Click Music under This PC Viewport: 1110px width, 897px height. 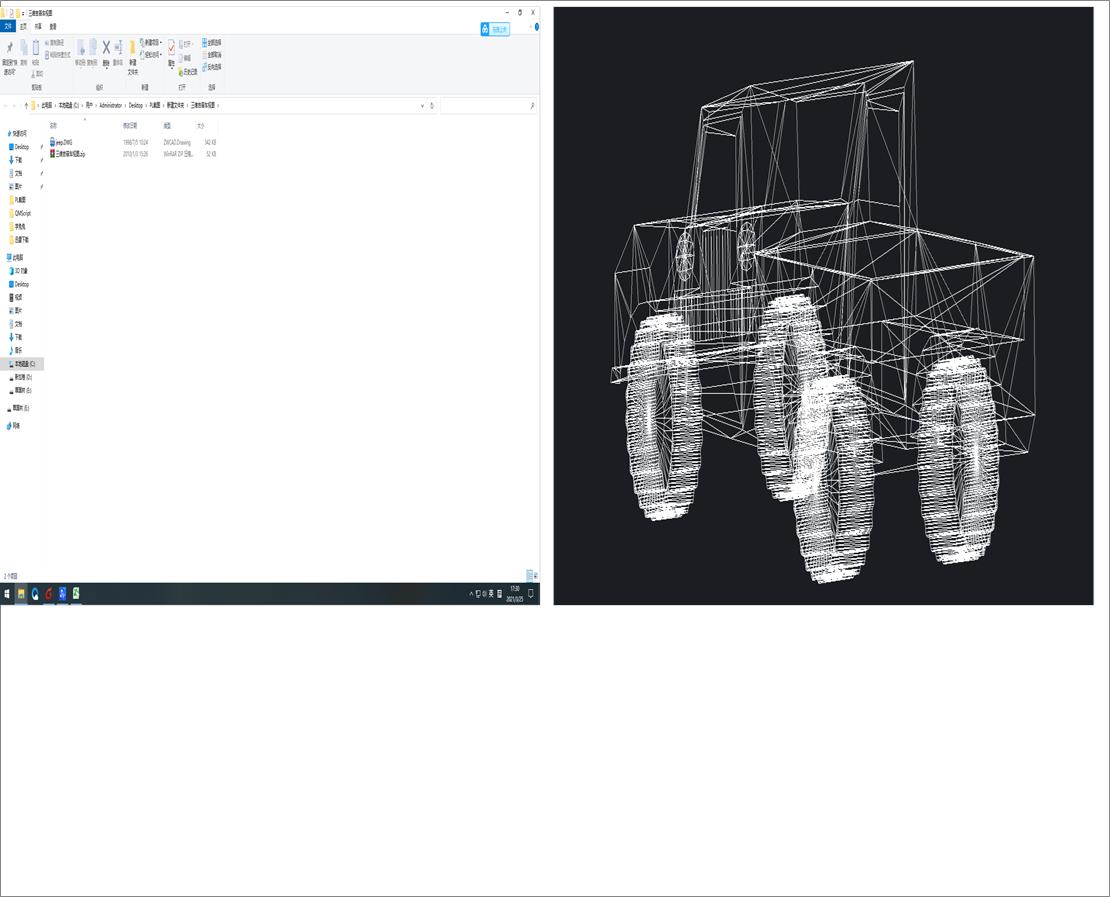point(16,350)
